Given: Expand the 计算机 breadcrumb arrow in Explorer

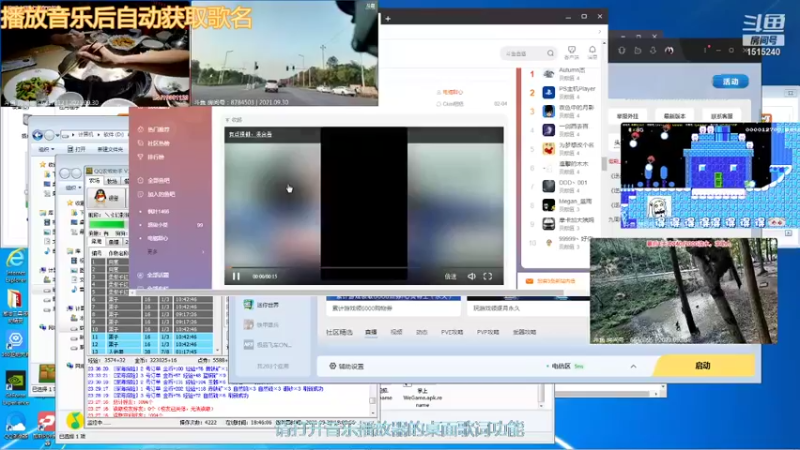Looking at the screenshot, I should tap(99, 135).
